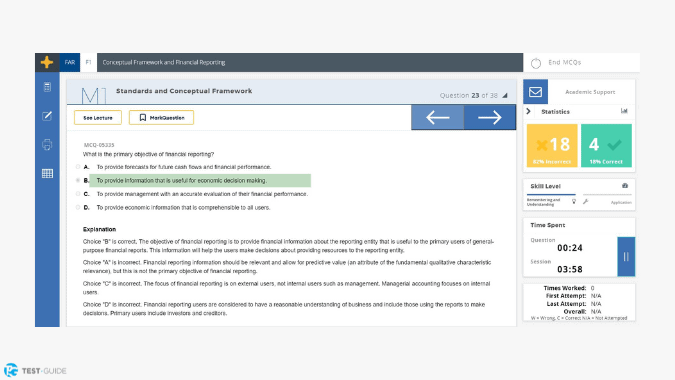Click the MCQ-05335 identifier
Screen dimensions: 675x380
pos(99,145)
